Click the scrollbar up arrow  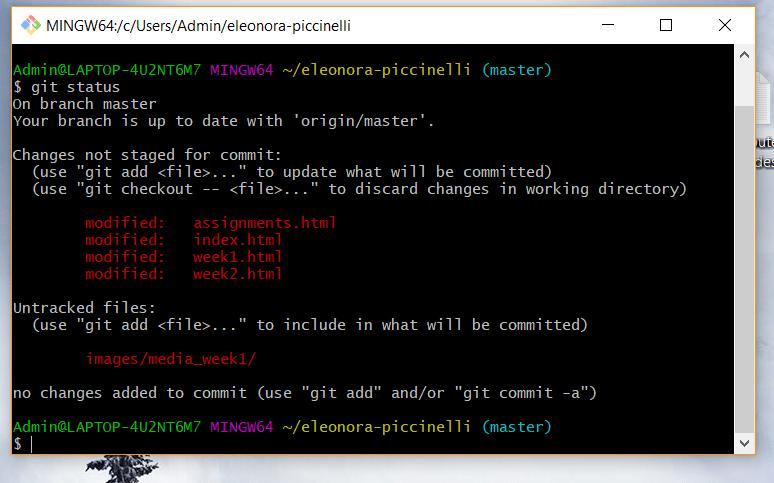(x=744, y=55)
